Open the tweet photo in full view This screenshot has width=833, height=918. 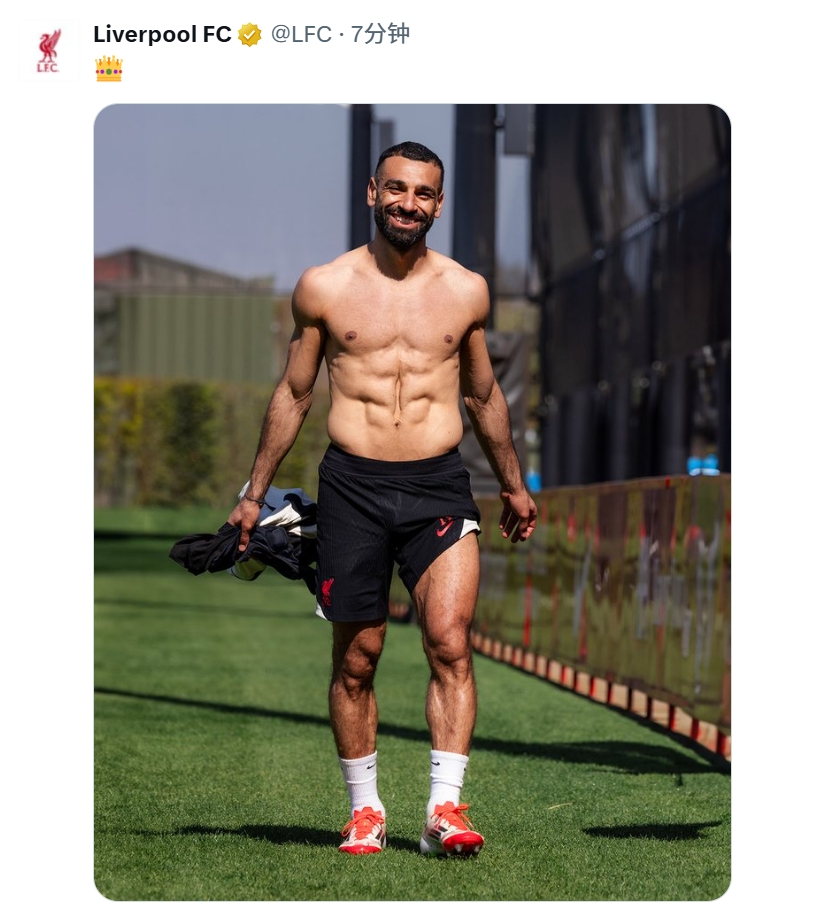pos(412,502)
